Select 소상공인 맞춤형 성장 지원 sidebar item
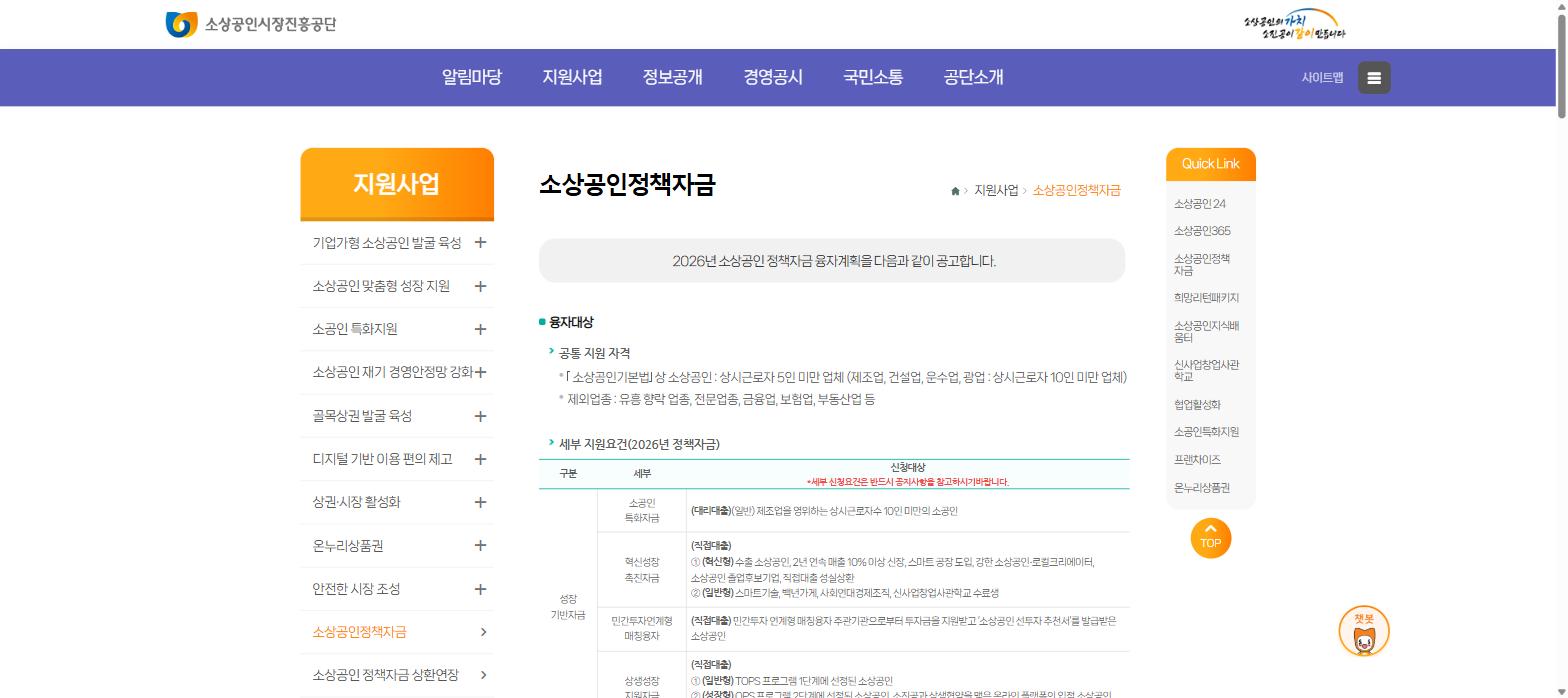This screenshot has width=1568, height=698. [381, 286]
